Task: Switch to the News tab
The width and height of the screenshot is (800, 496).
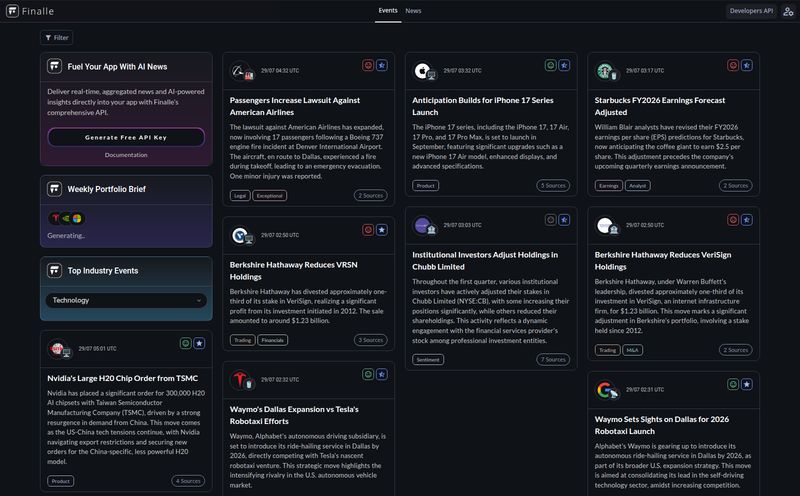Action: (413, 11)
